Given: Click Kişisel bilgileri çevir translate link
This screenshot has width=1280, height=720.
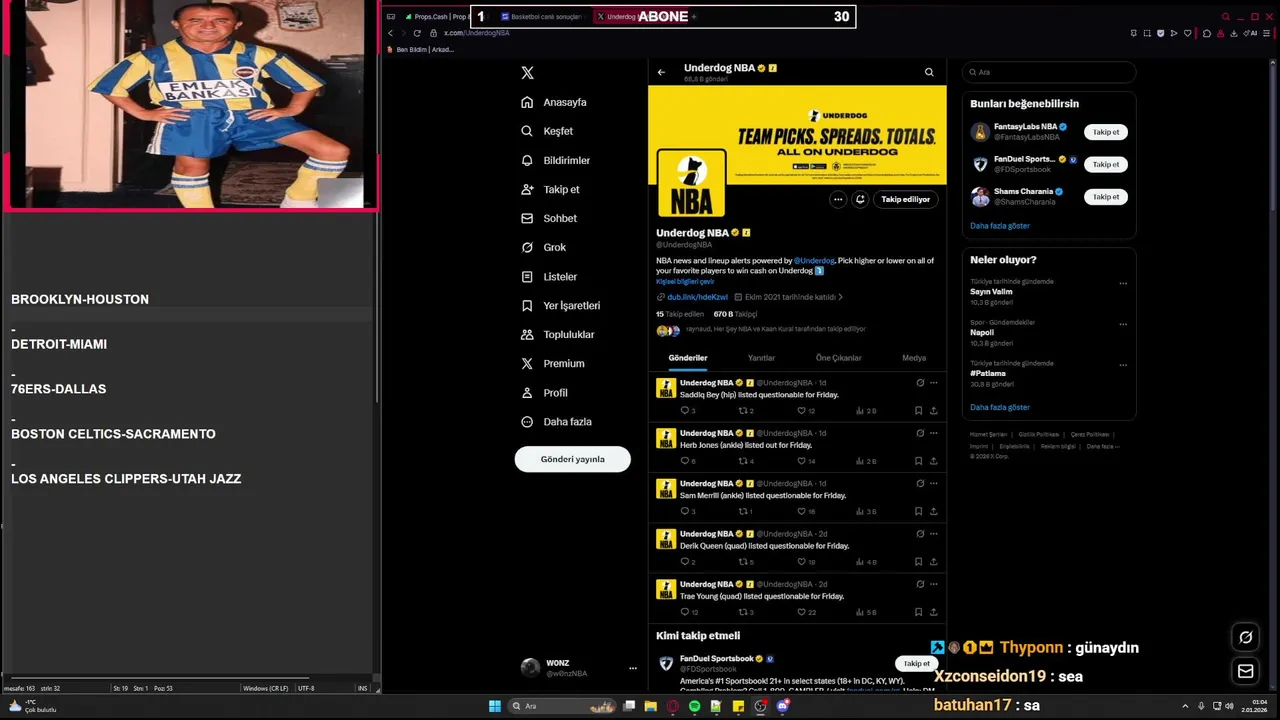Looking at the screenshot, I should (x=685, y=281).
